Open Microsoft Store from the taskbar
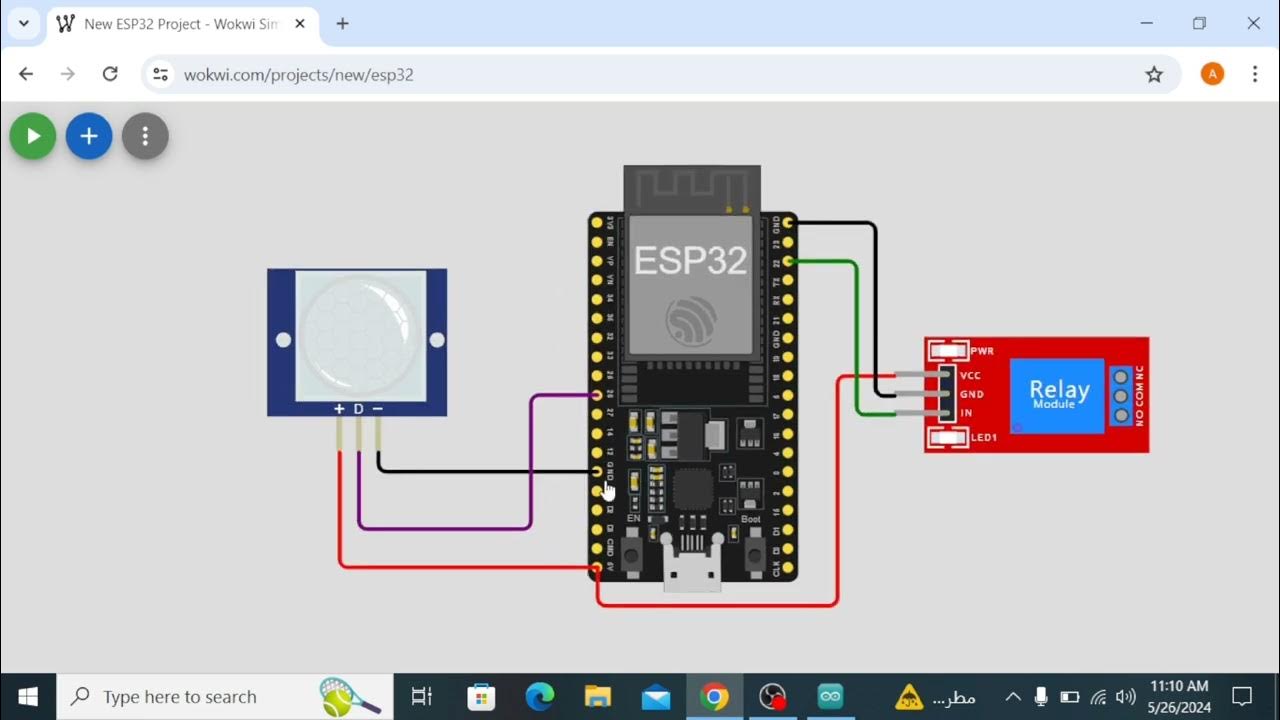The image size is (1280, 720). click(x=481, y=697)
